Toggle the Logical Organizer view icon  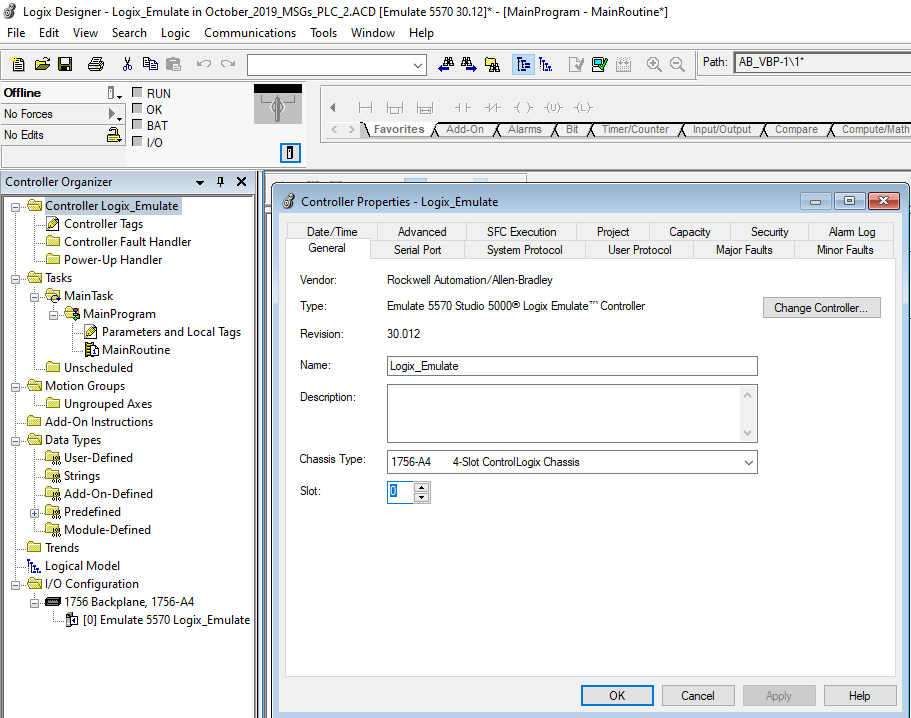pyautogui.click(x=546, y=64)
